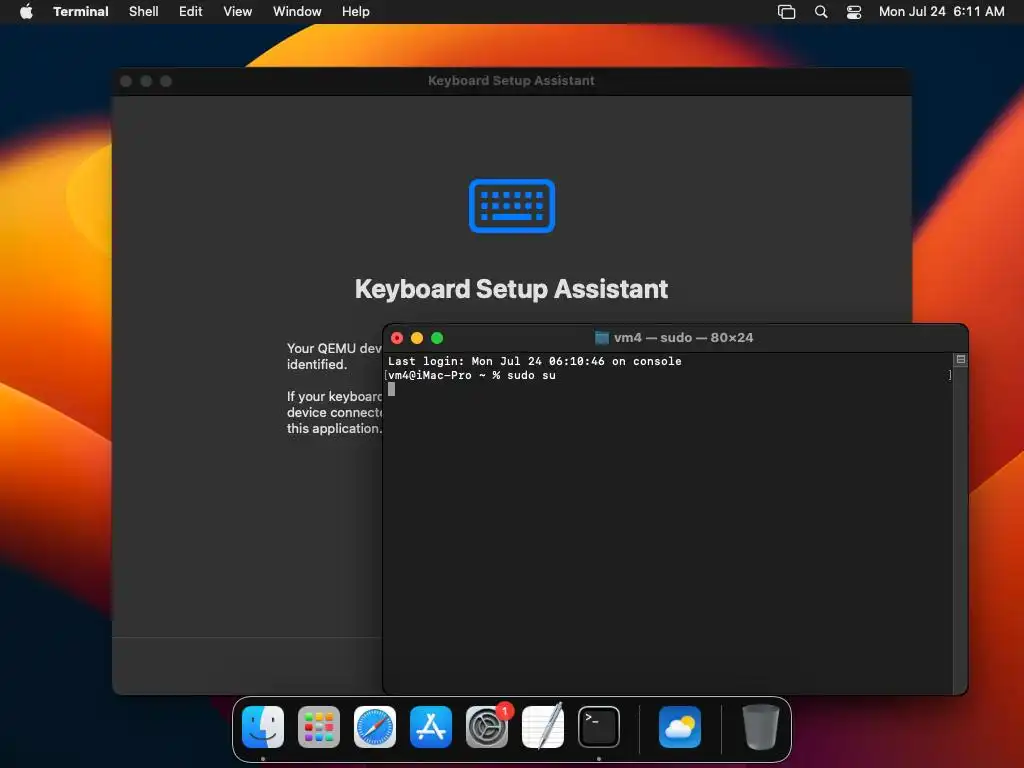This screenshot has height=768, width=1024.
Task: Open the Weather app from the Dock
Action: point(680,727)
